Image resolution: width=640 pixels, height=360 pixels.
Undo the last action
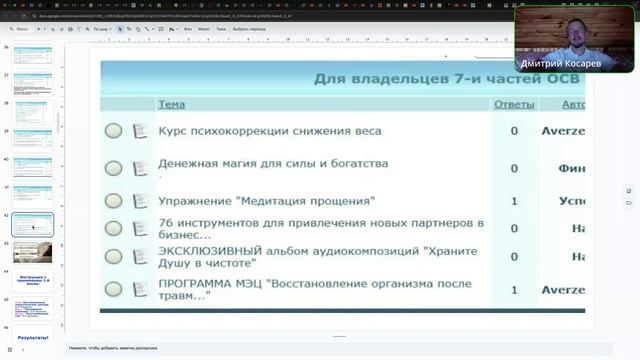coord(52,29)
